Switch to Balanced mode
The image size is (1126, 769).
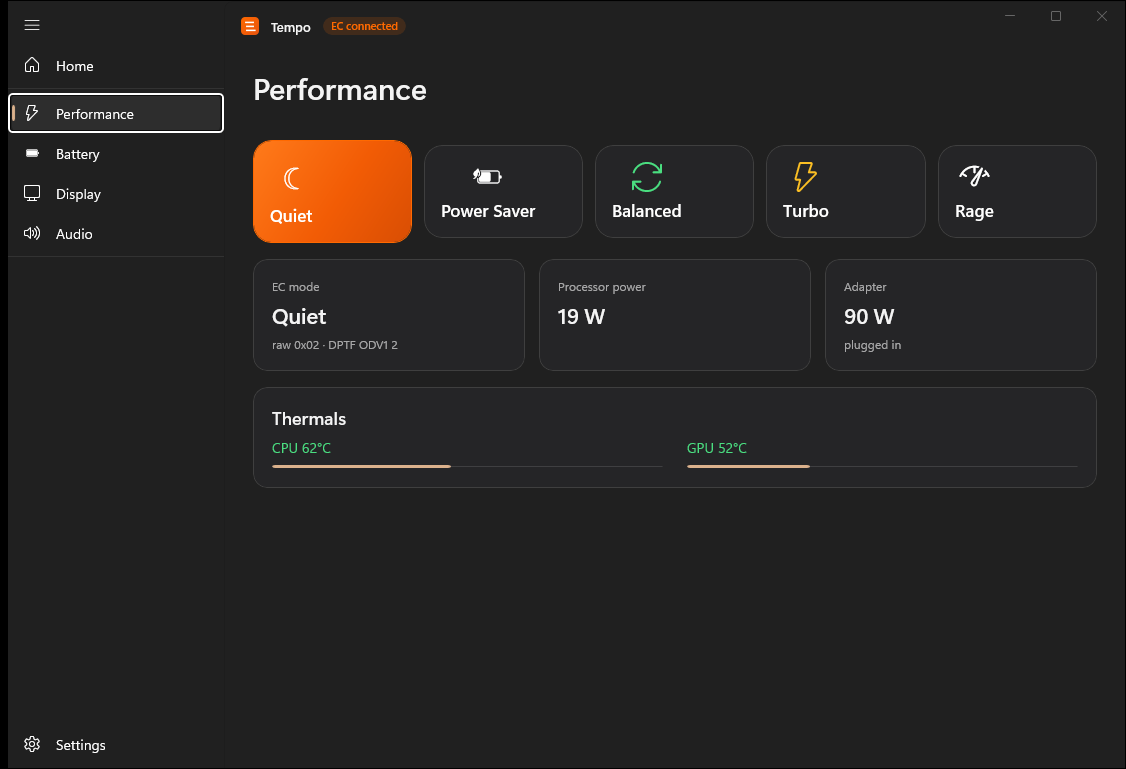674,191
